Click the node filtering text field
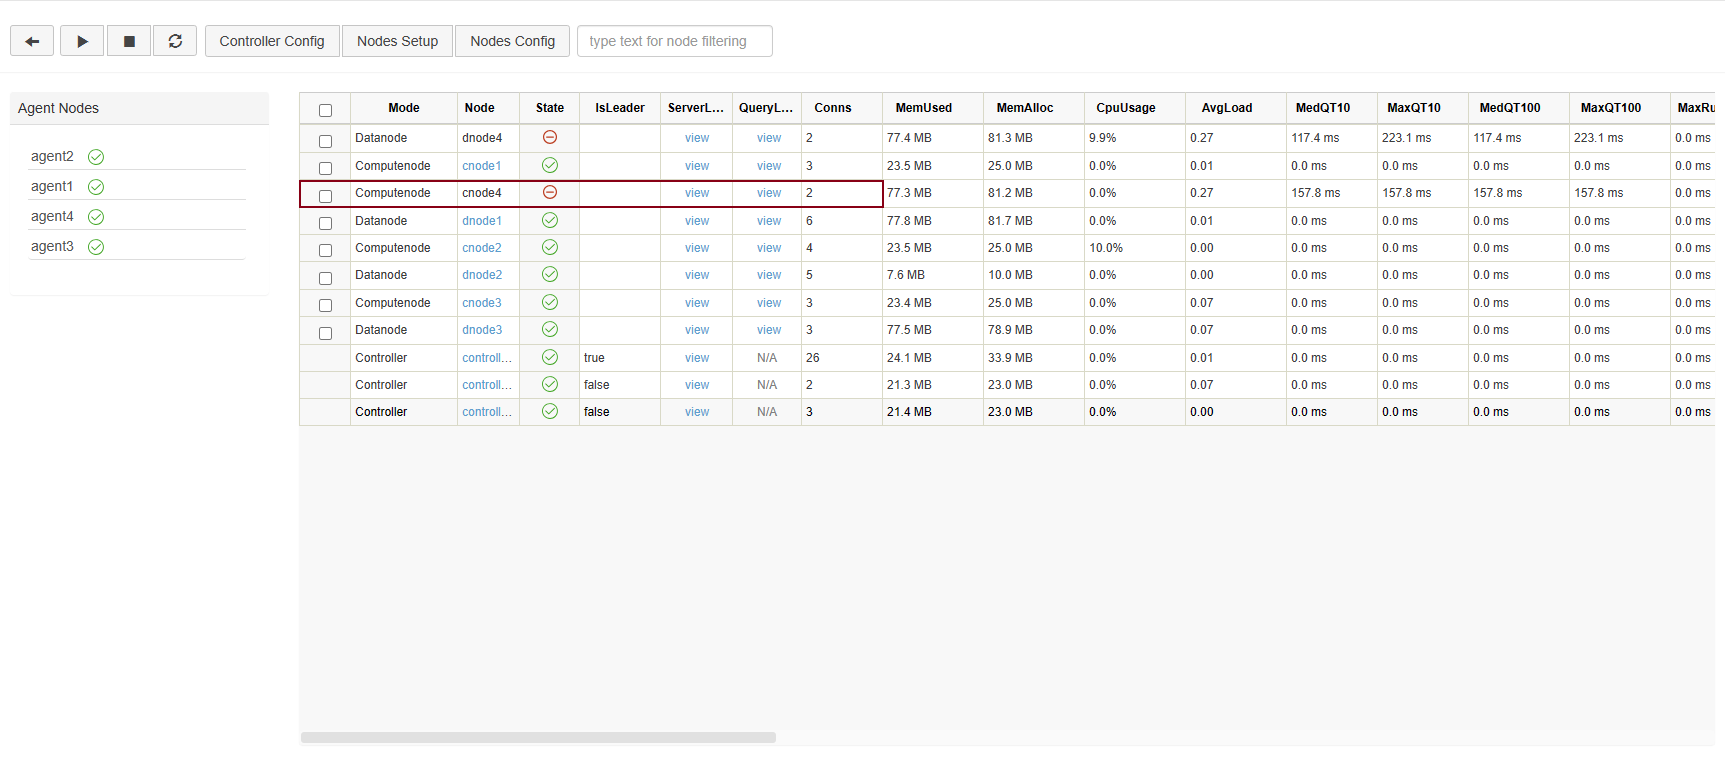The width and height of the screenshot is (1725, 775). (x=674, y=41)
